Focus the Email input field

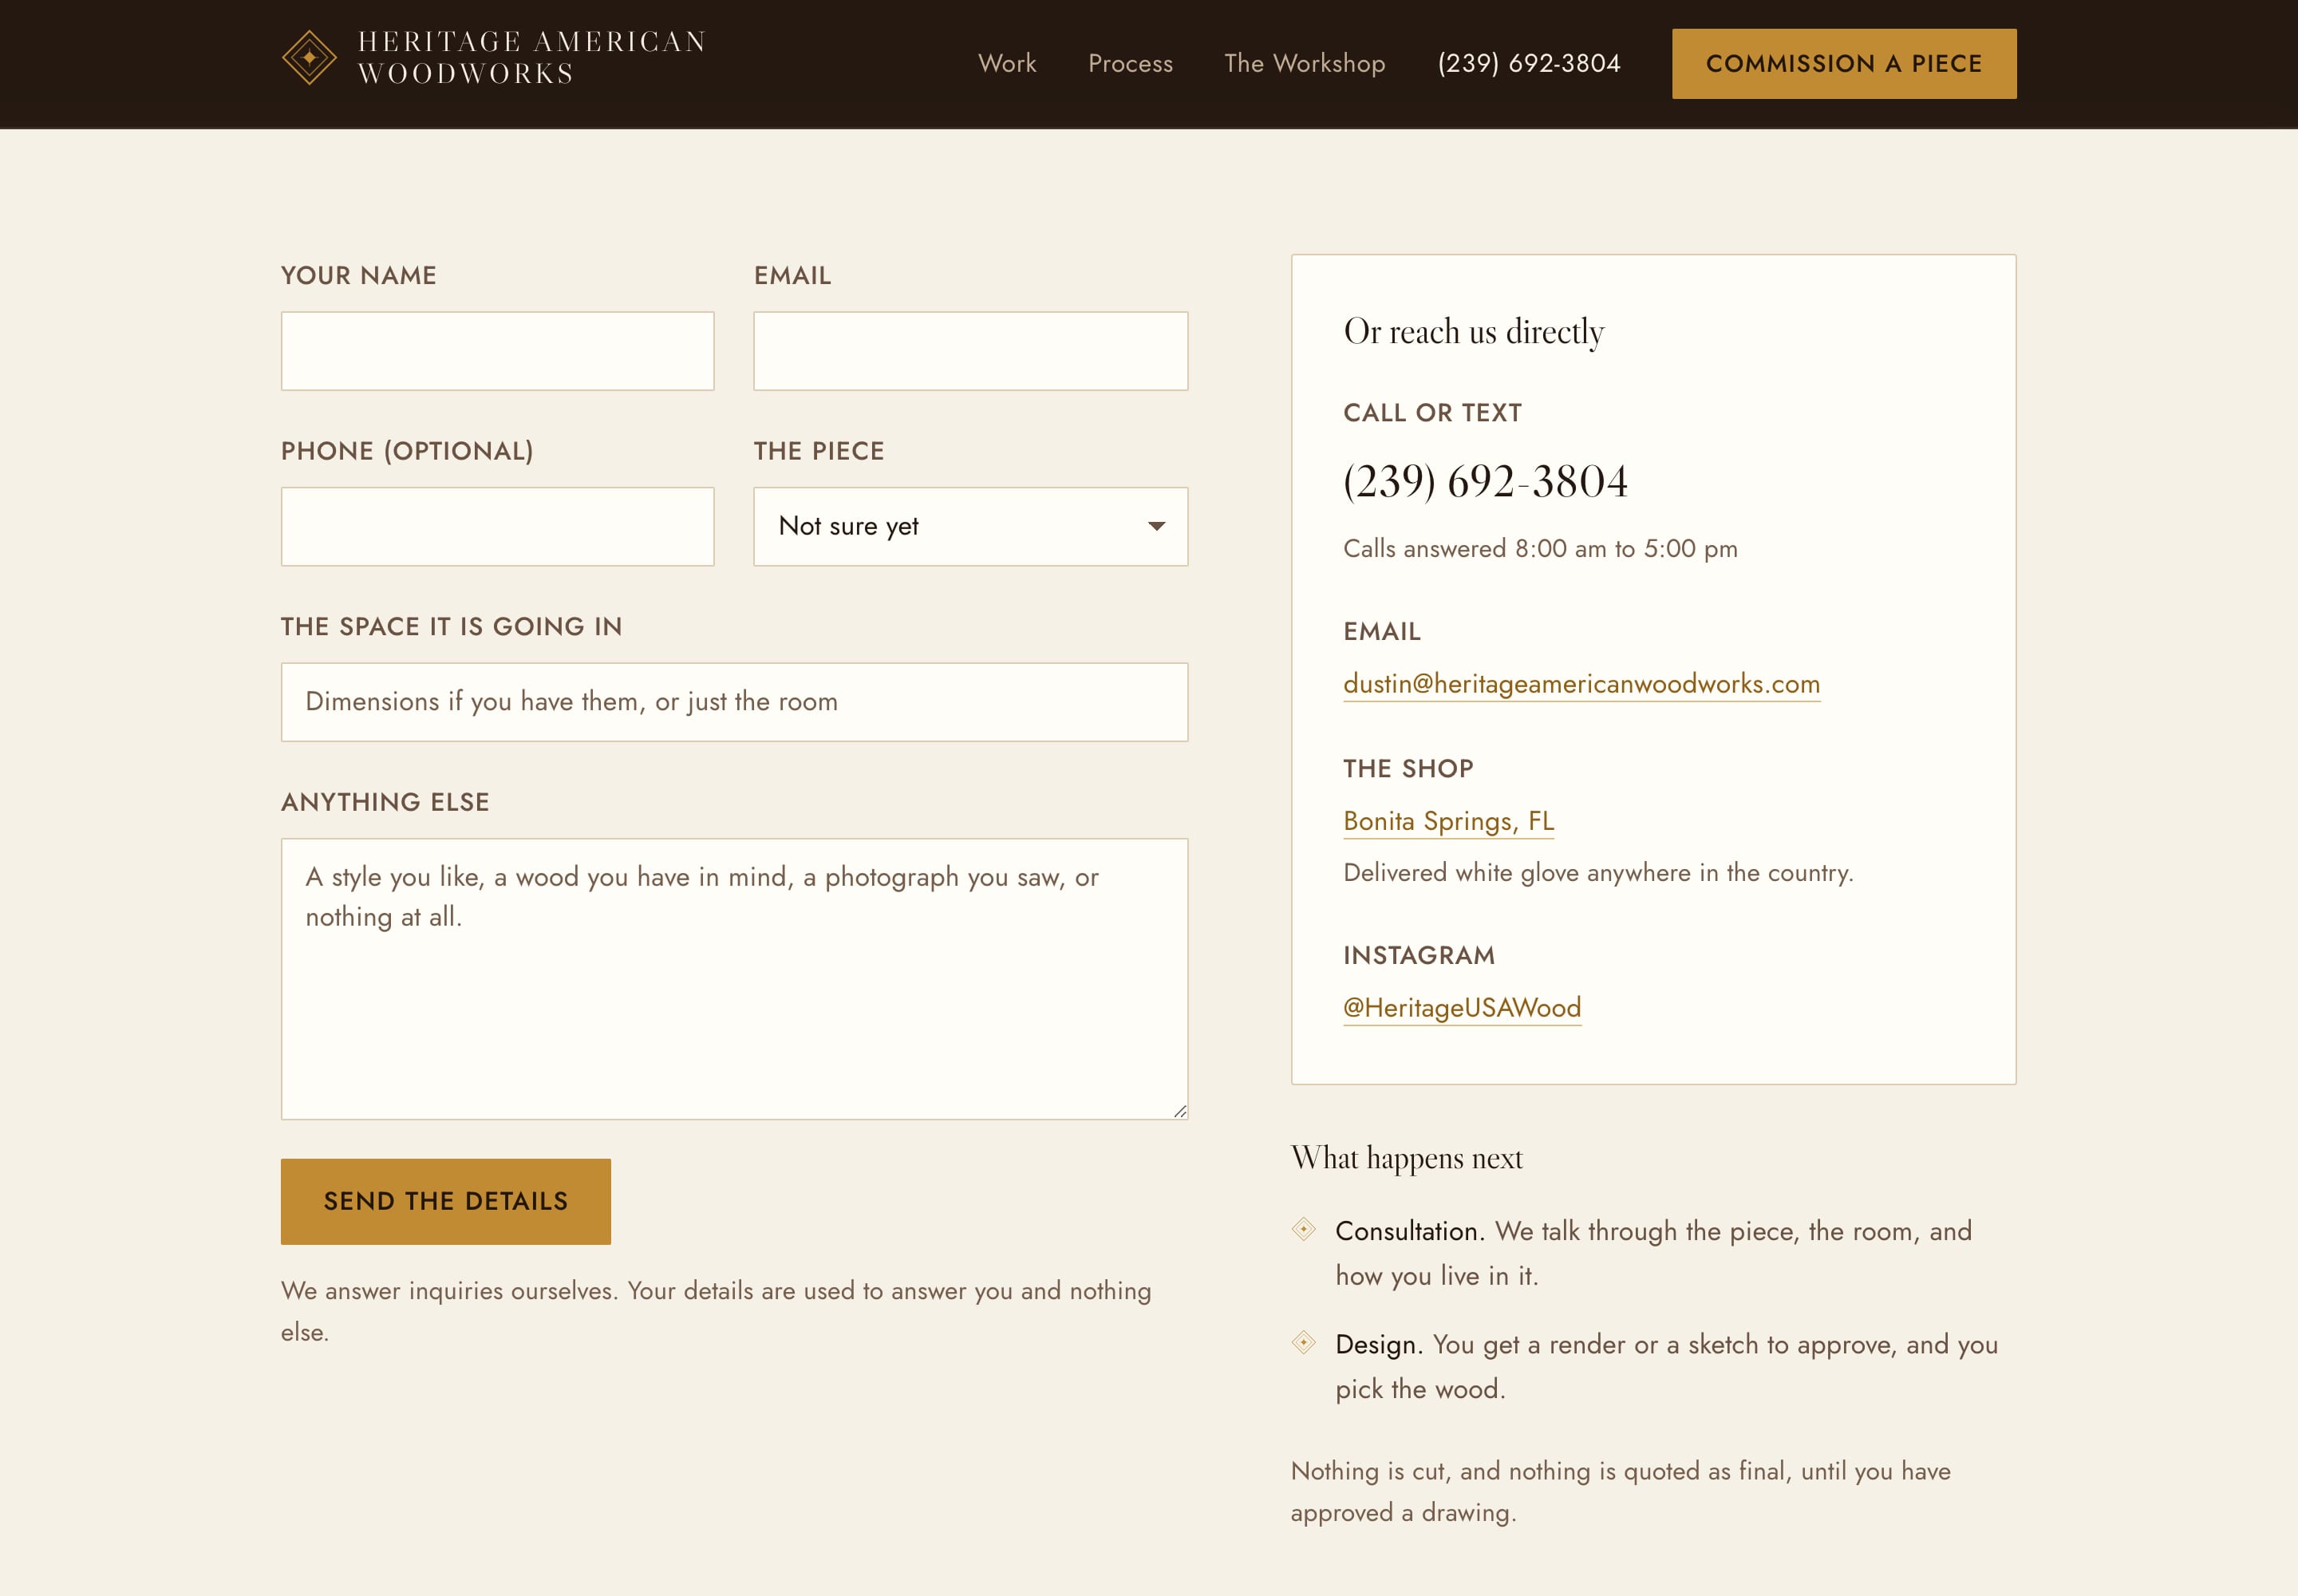971,351
